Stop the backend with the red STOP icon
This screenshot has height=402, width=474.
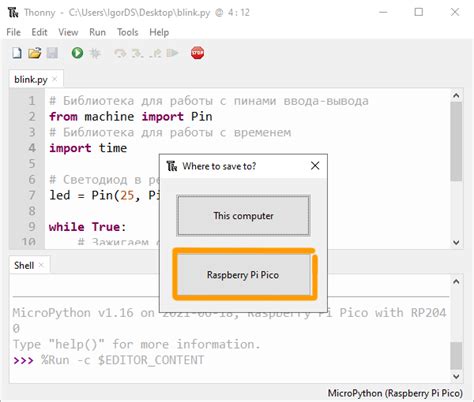[197, 53]
